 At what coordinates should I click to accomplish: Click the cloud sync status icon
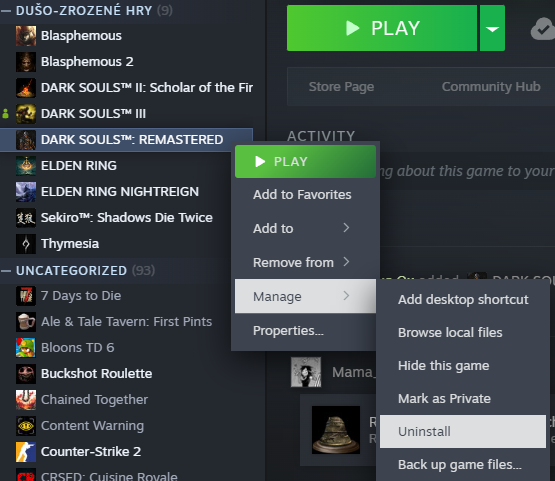[x=543, y=29]
